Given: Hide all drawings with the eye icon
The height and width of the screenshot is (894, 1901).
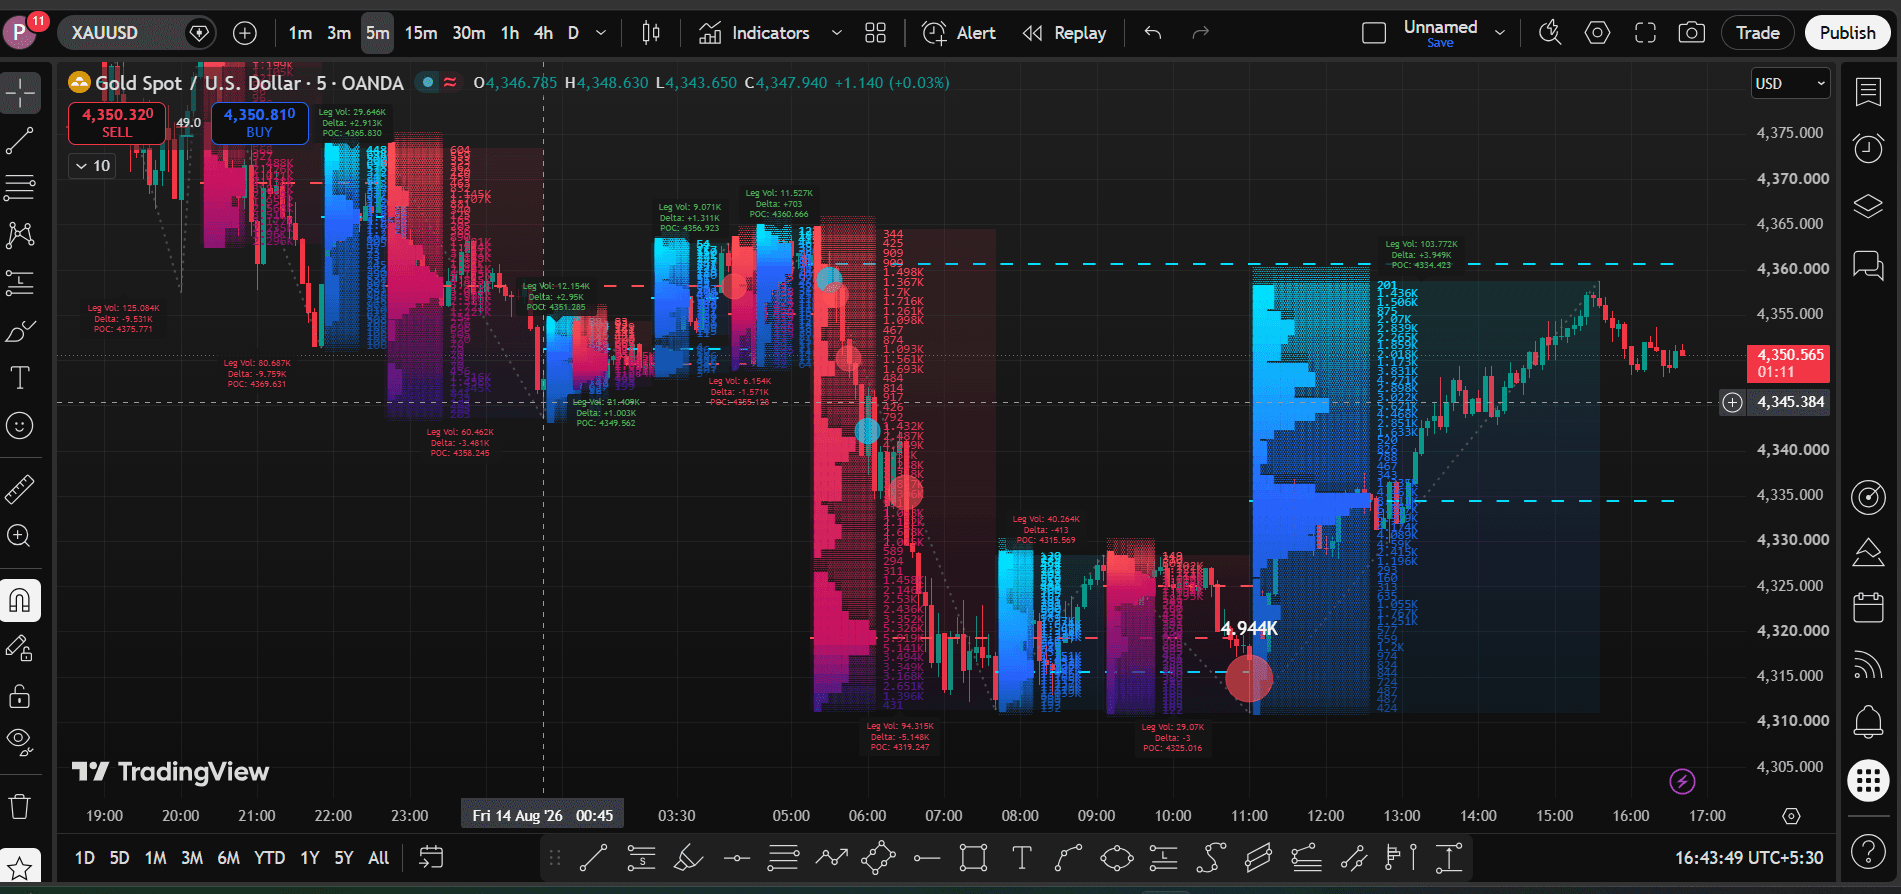Looking at the screenshot, I should pyautogui.click(x=20, y=741).
